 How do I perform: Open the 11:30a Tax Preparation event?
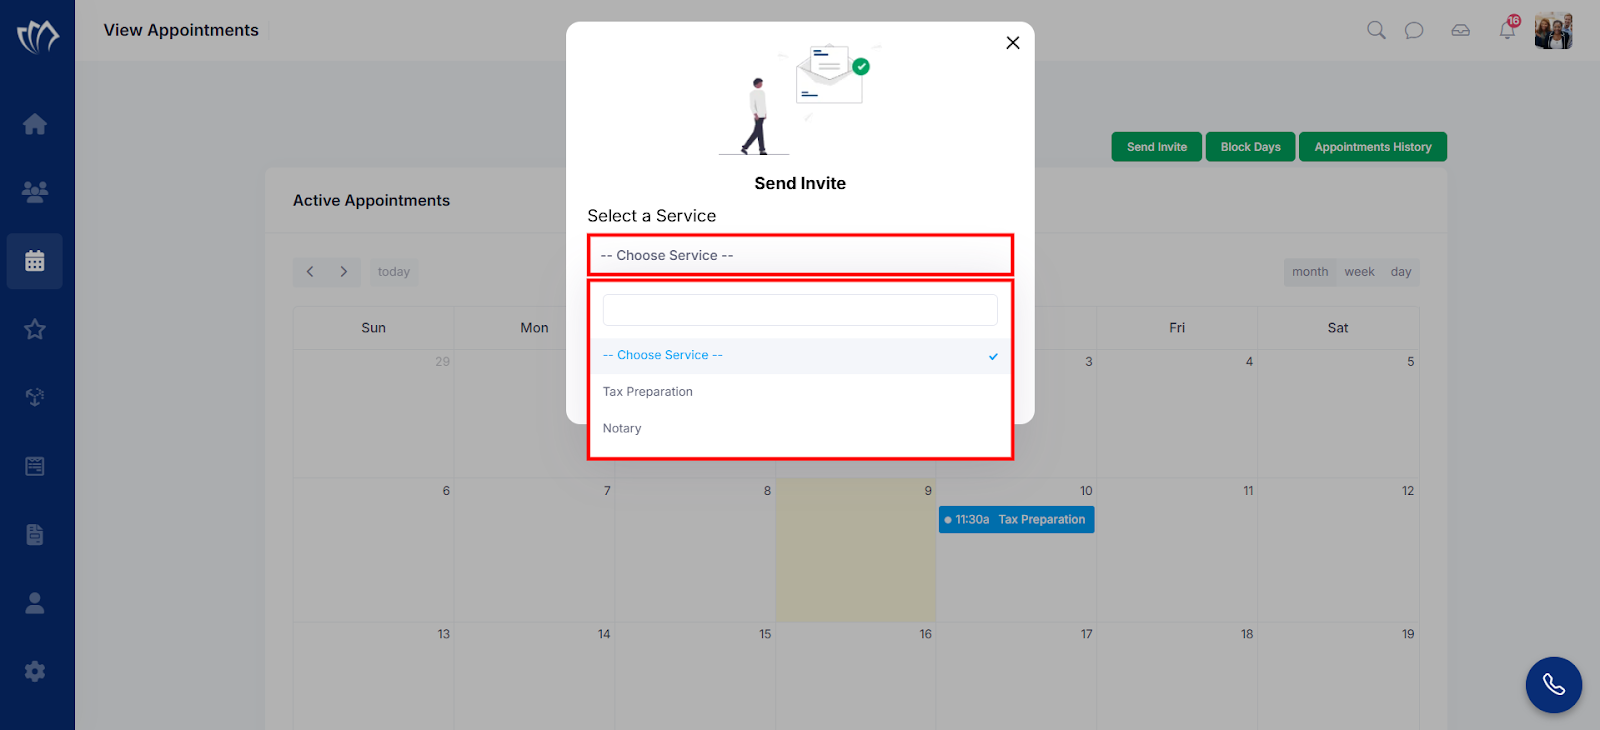(x=1016, y=519)
